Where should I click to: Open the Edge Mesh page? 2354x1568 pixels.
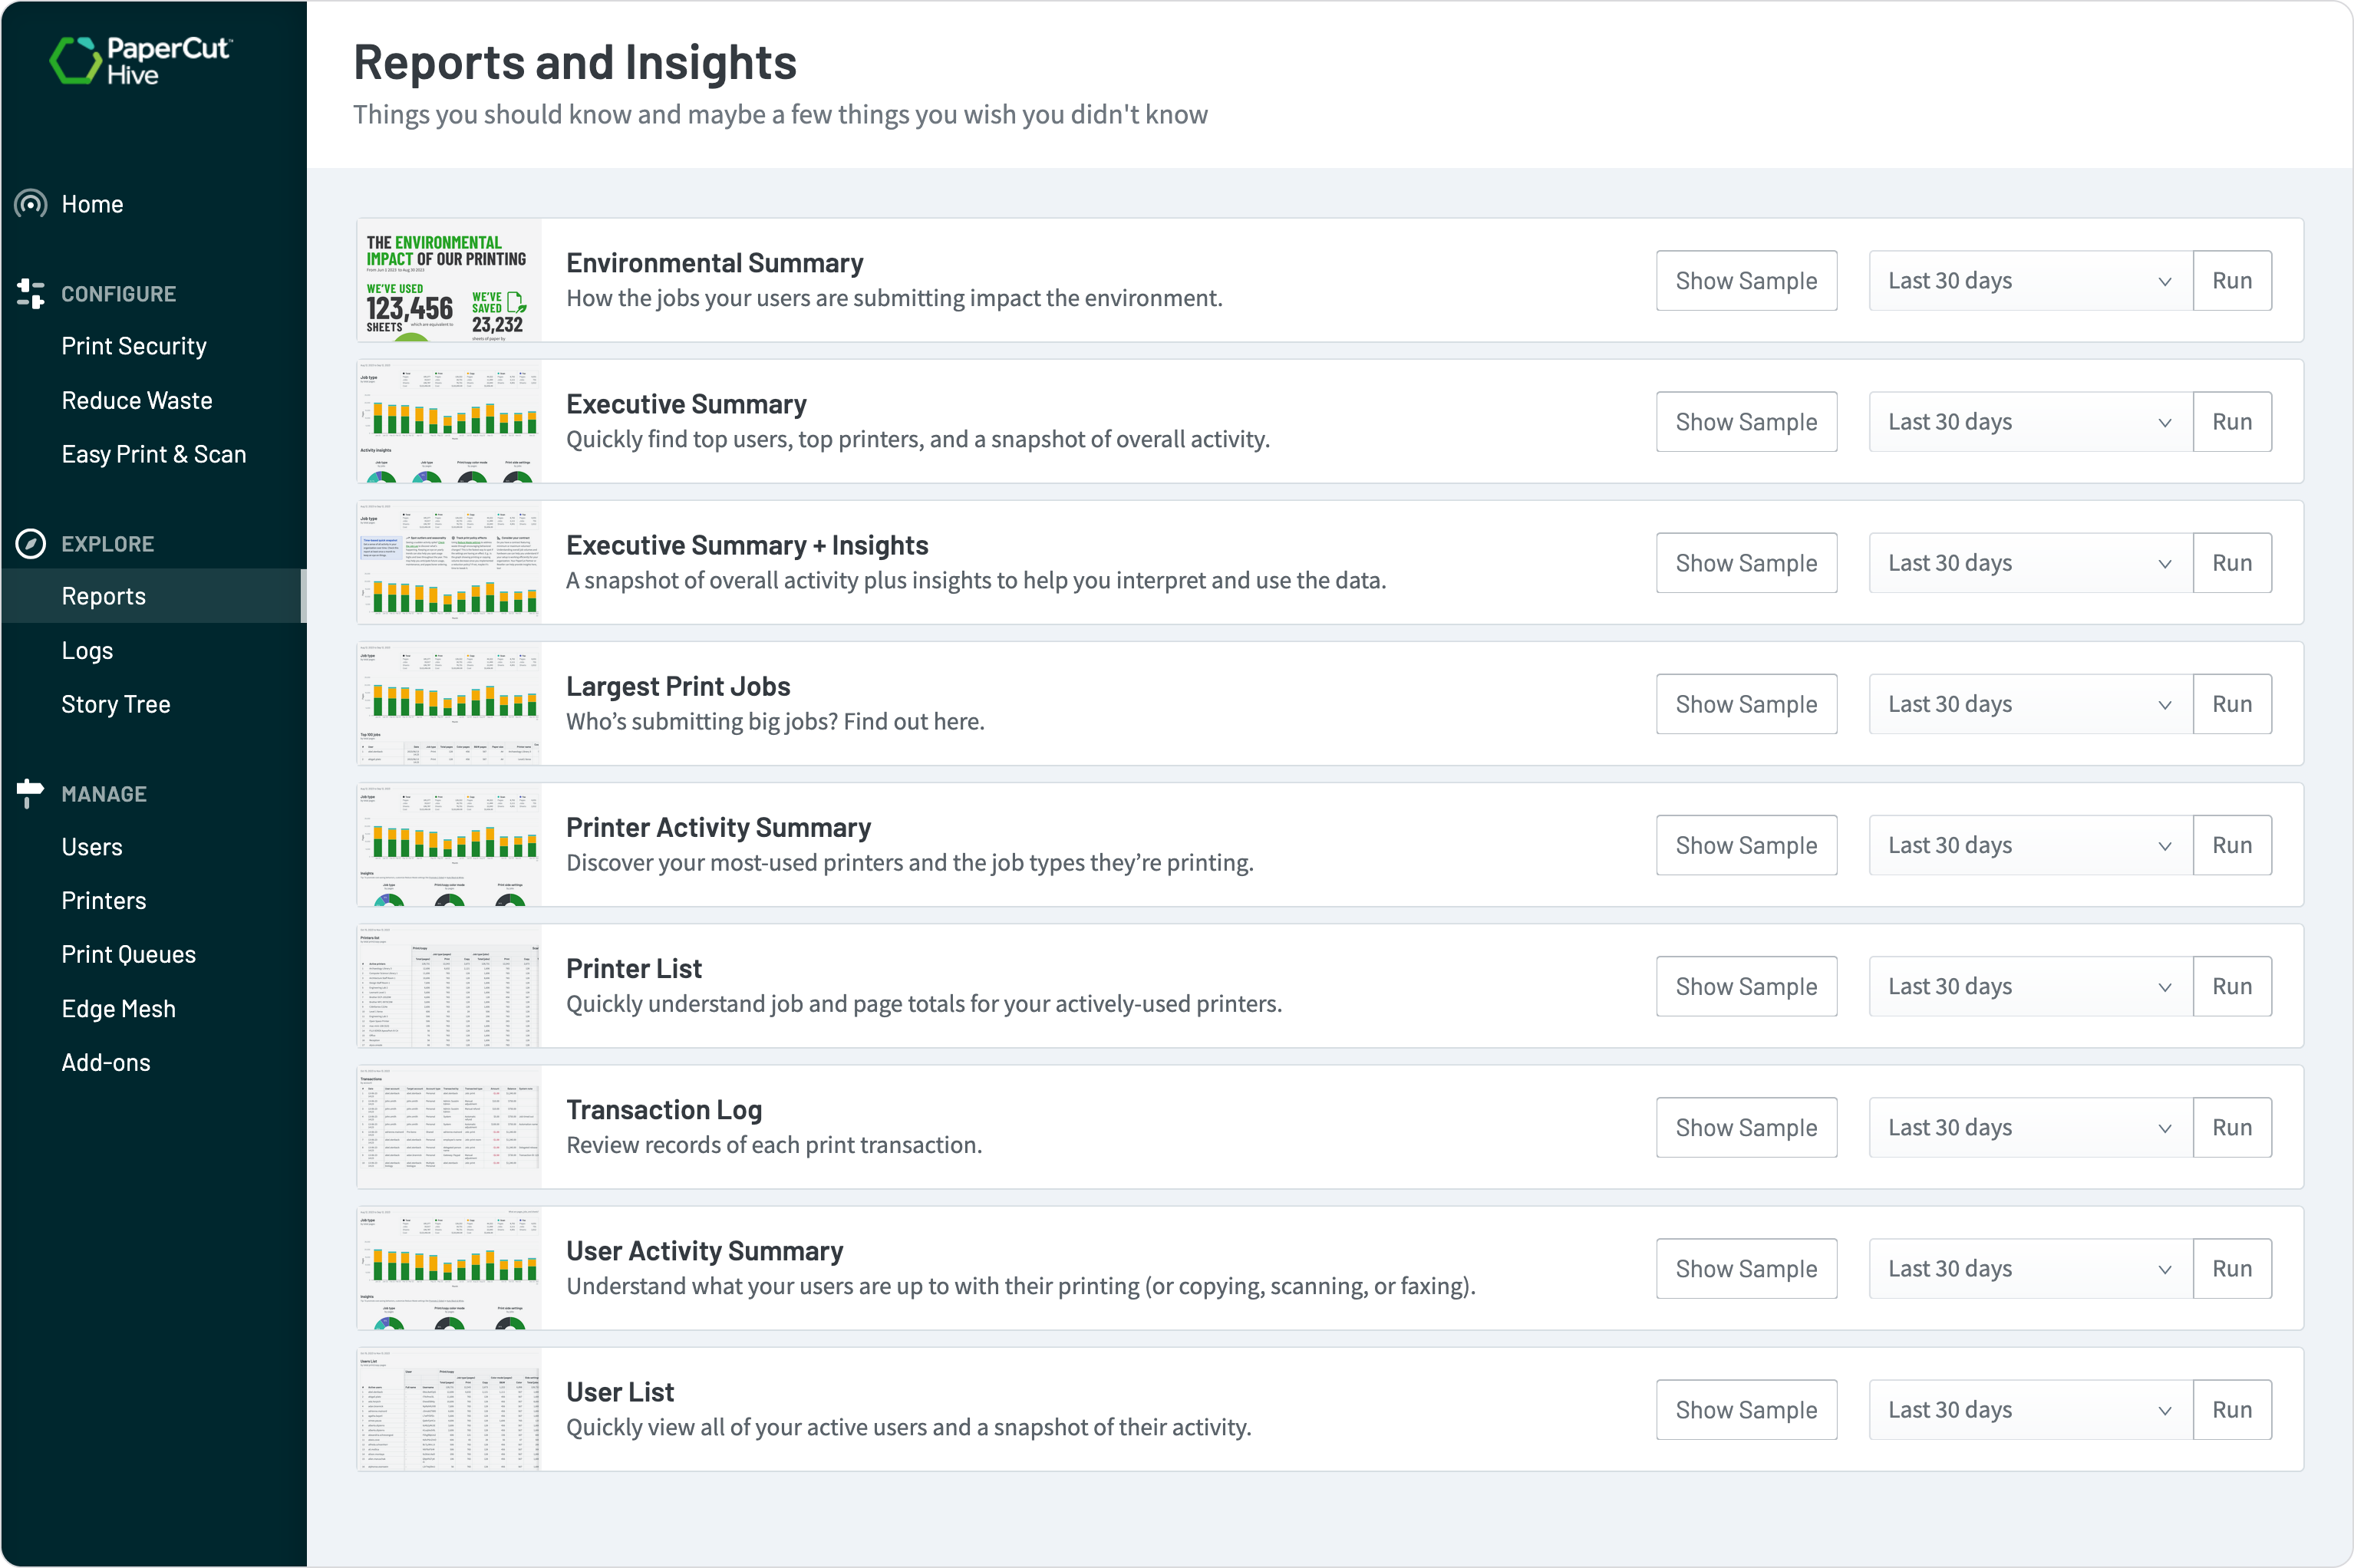119,1008
